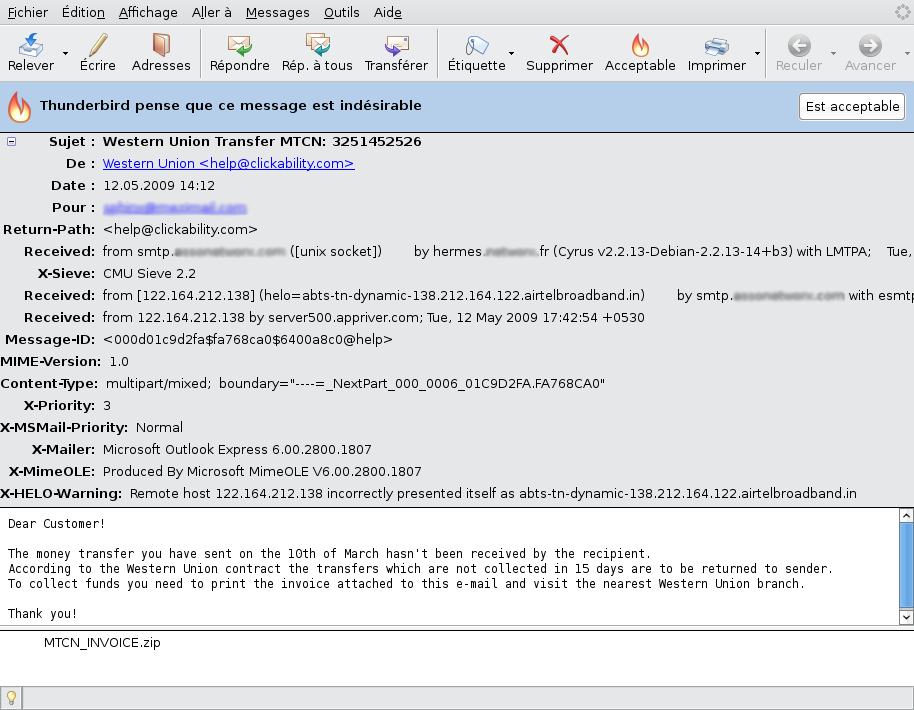Viewport: 914px width, 710px height.
Task: Click the Transférer forward icon
Action: 396,45
